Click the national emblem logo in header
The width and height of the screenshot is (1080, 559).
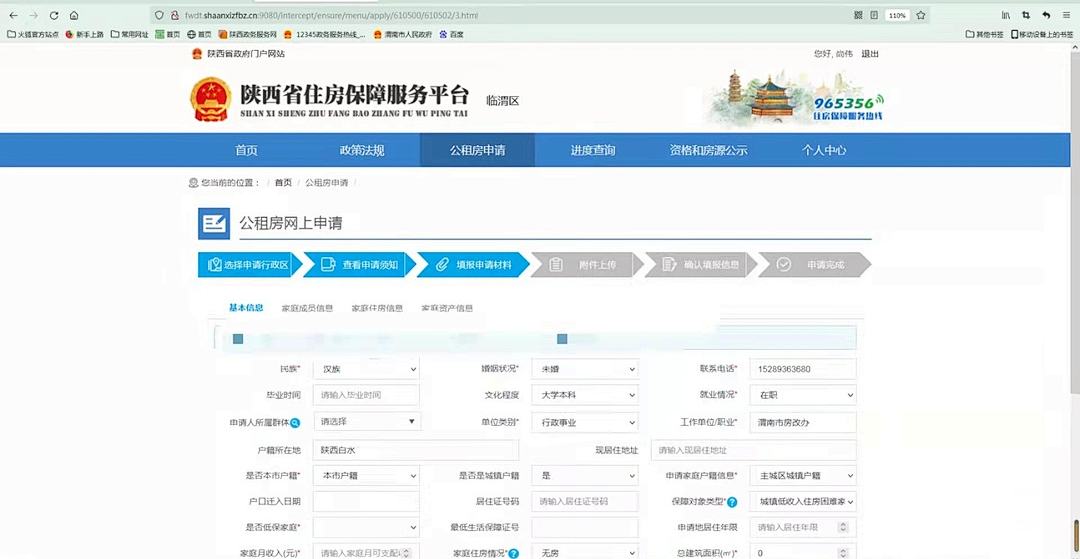[x=210, y=99]
